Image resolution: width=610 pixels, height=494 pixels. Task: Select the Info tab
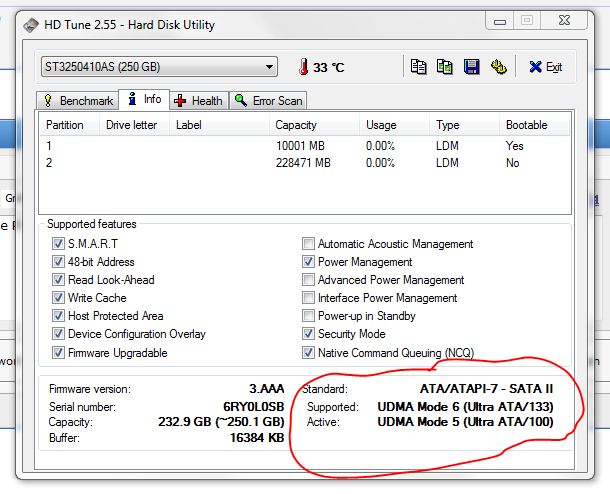coord(144,99)
